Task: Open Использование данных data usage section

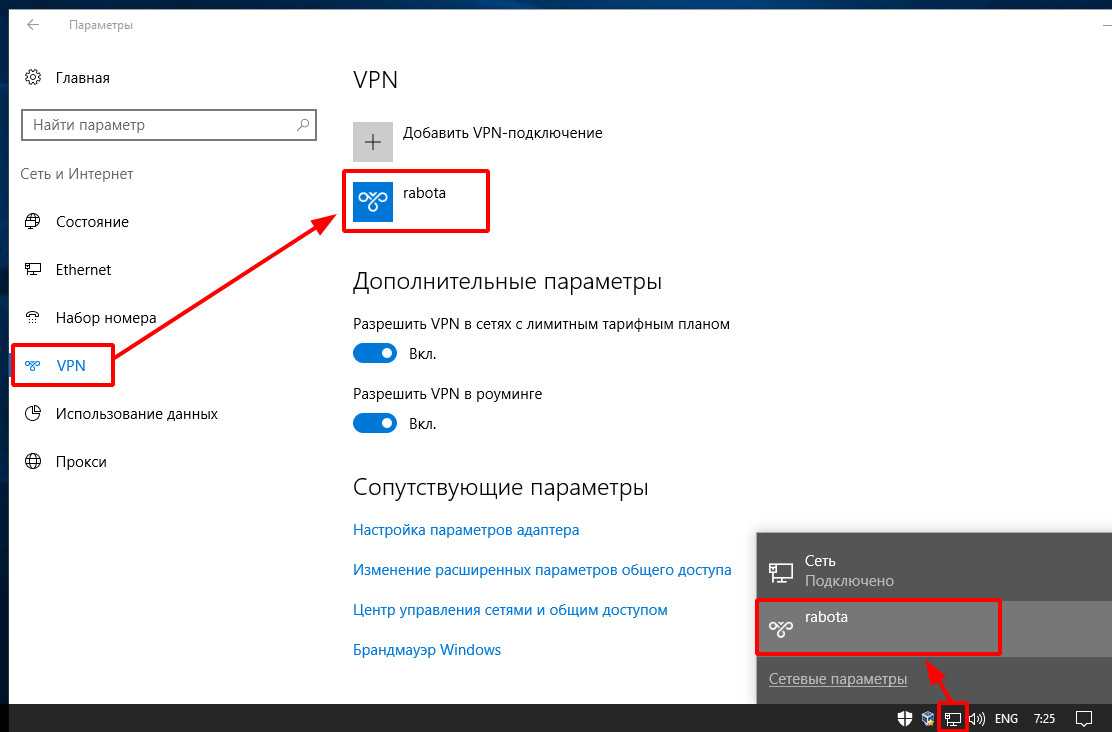Action: coord(121,414)
